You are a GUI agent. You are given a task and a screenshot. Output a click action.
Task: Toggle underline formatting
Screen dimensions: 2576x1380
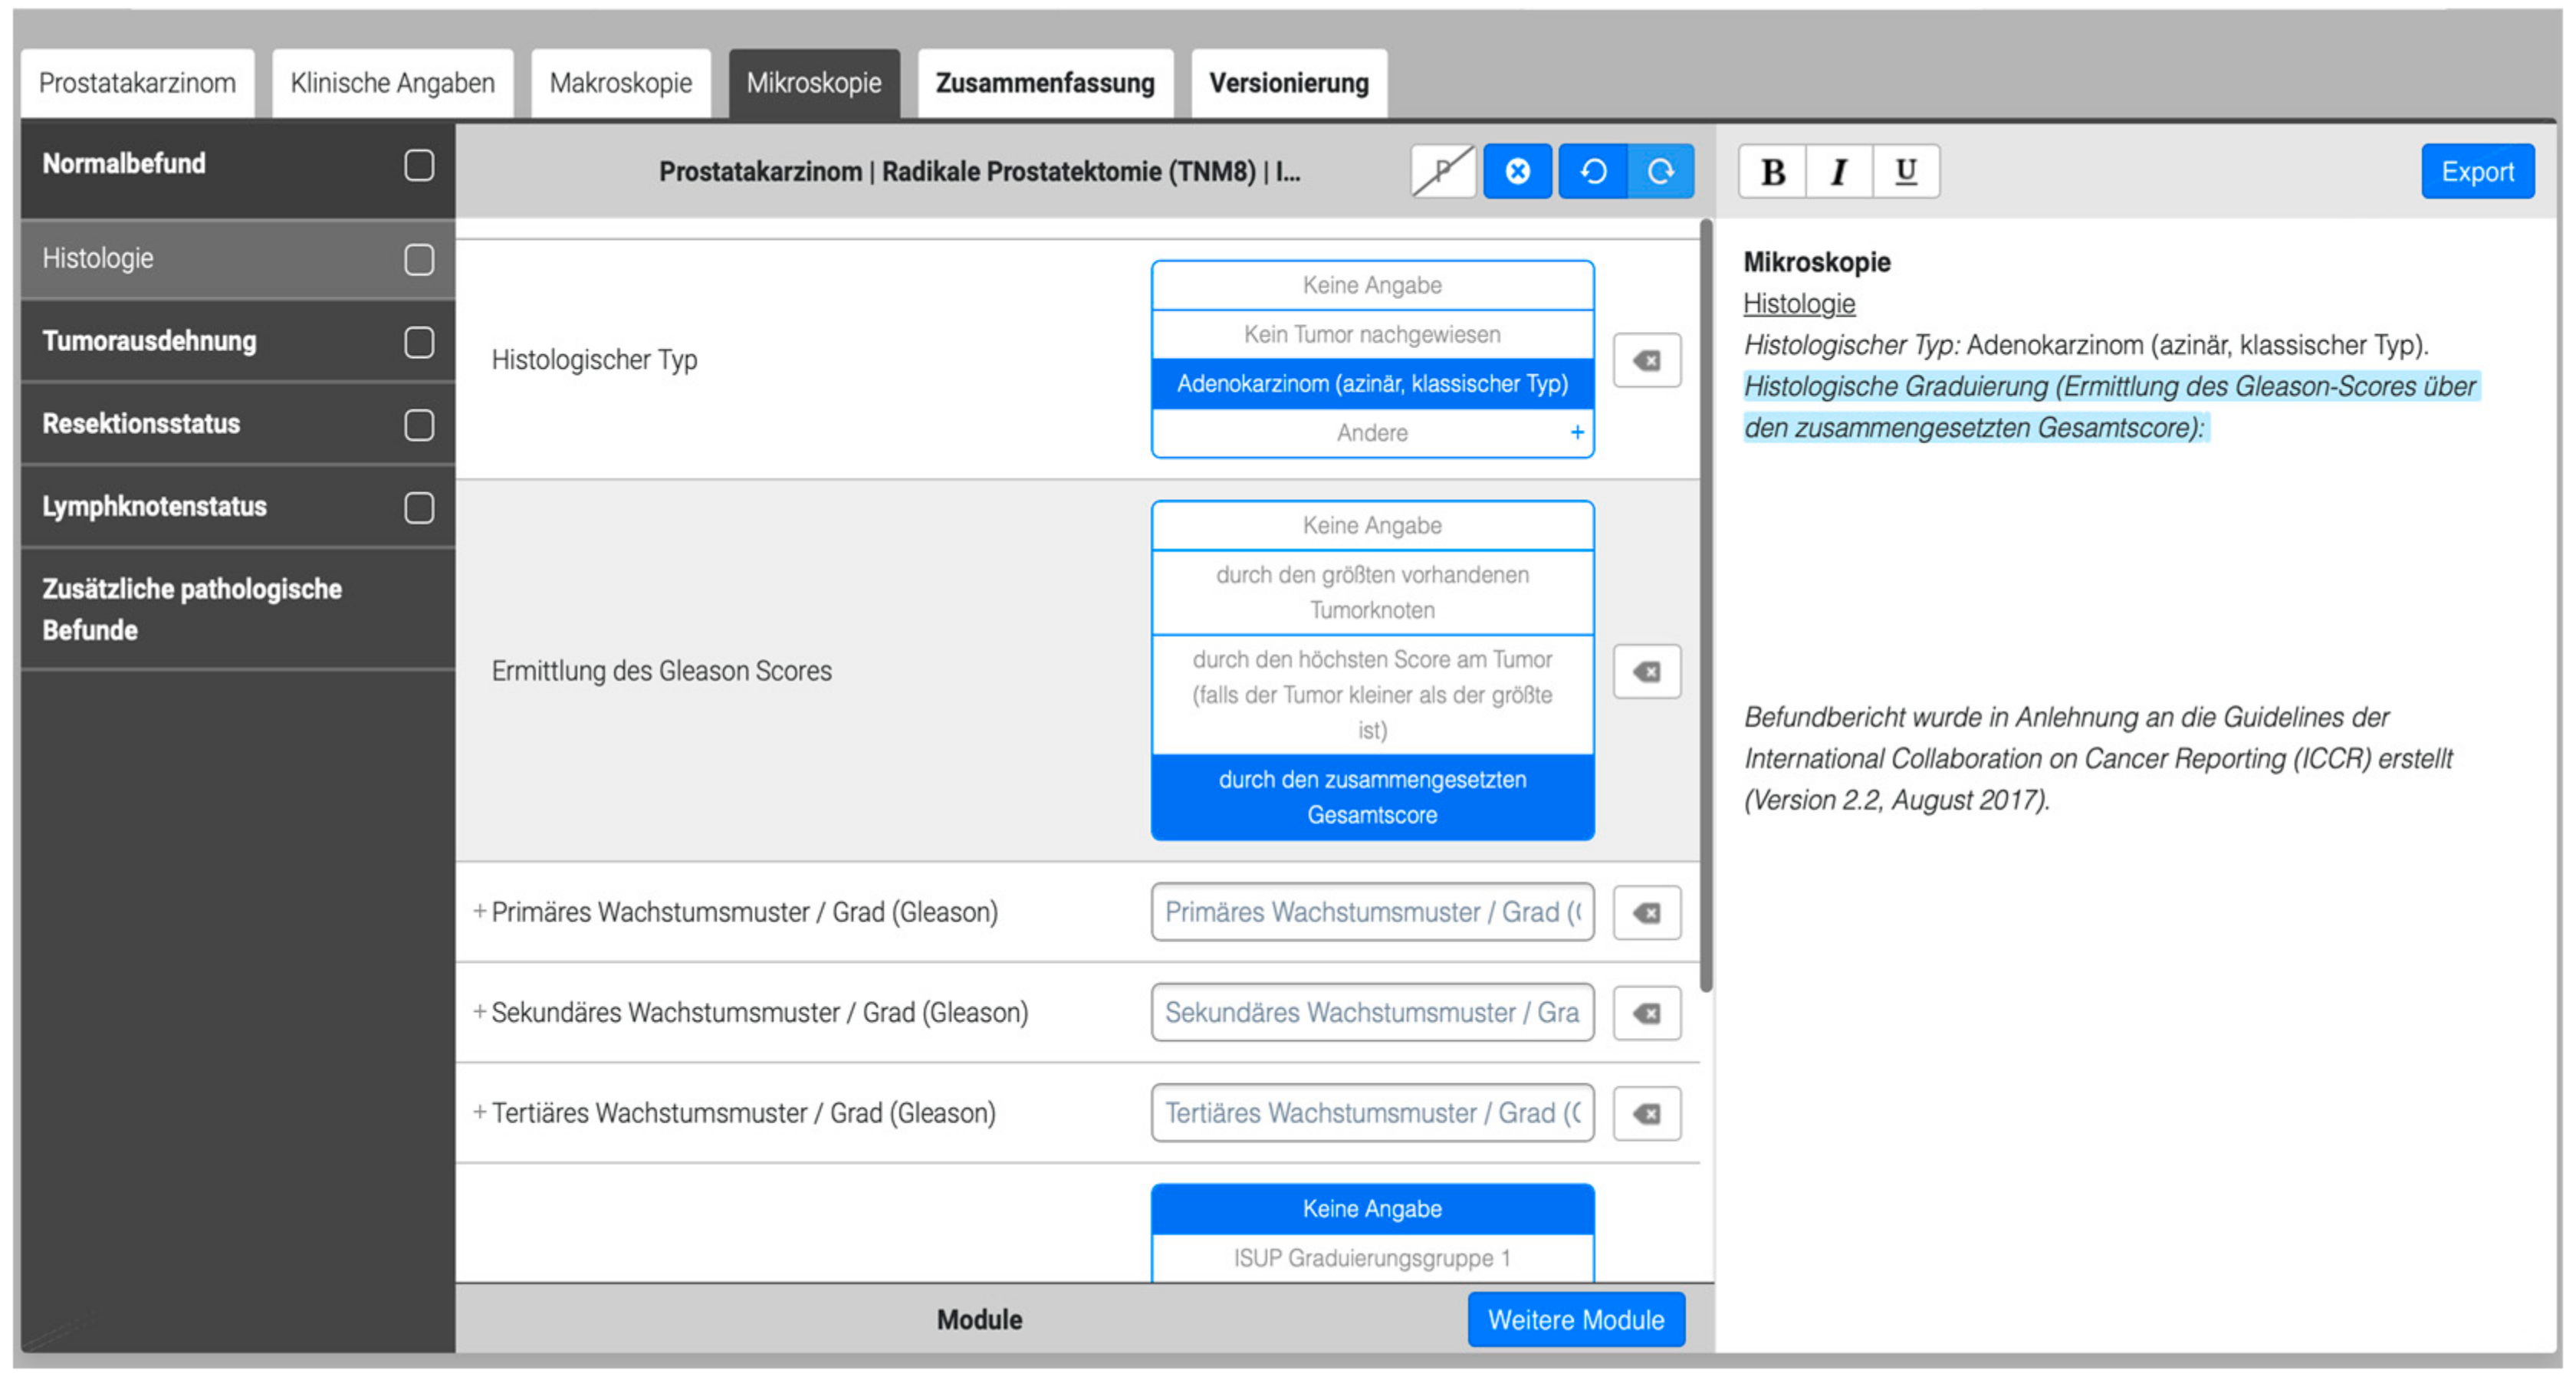point(1905,171)
